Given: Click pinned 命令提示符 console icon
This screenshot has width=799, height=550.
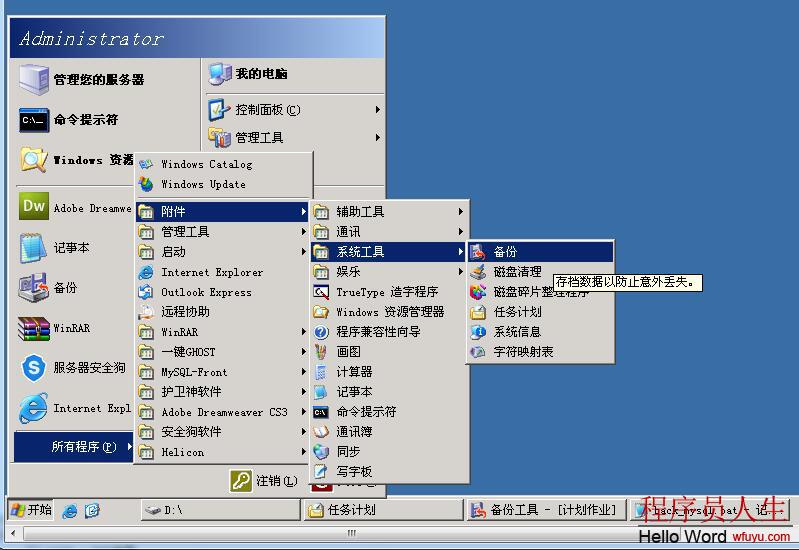Looking at the screenshot, I should coord(34,120).
